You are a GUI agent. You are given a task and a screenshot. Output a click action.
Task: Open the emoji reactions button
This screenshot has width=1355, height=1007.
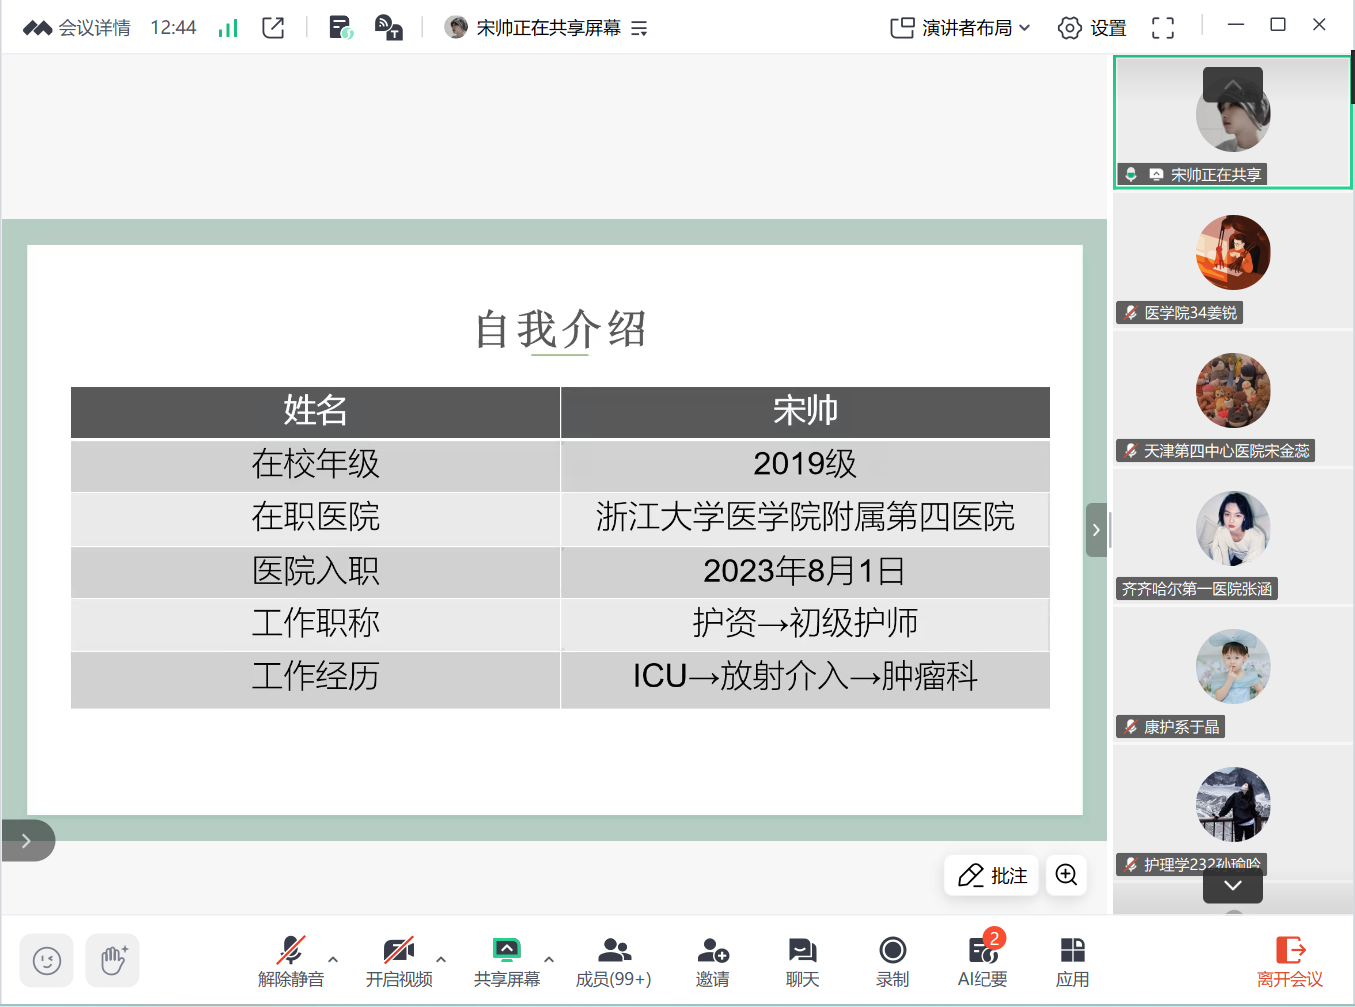click(x=47, y=961)
